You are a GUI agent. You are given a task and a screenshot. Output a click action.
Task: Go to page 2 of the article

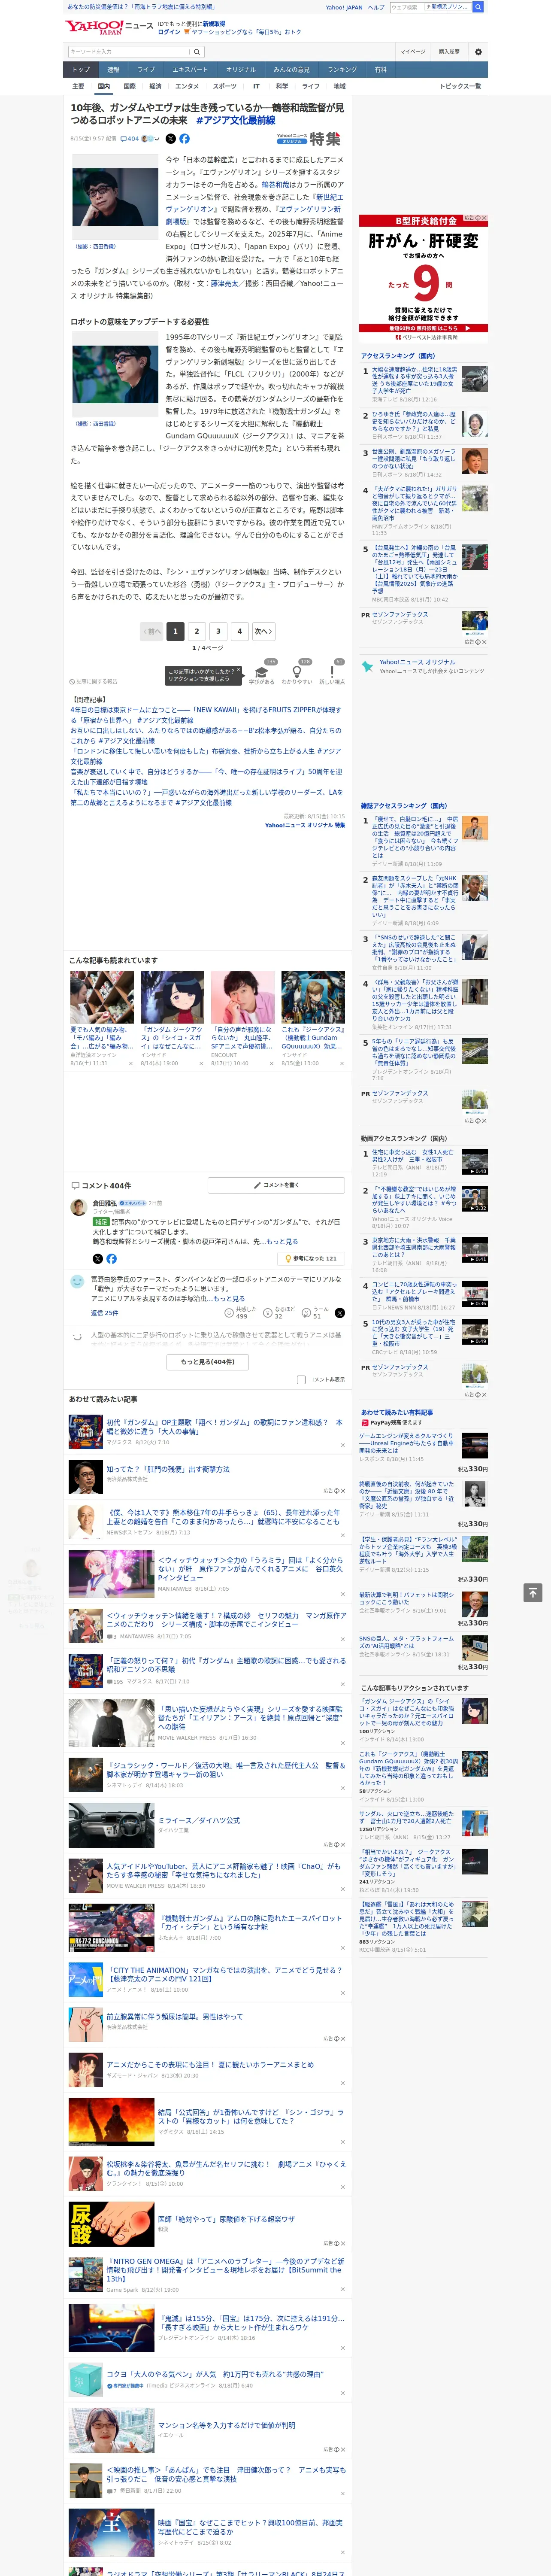click(197, 631)
